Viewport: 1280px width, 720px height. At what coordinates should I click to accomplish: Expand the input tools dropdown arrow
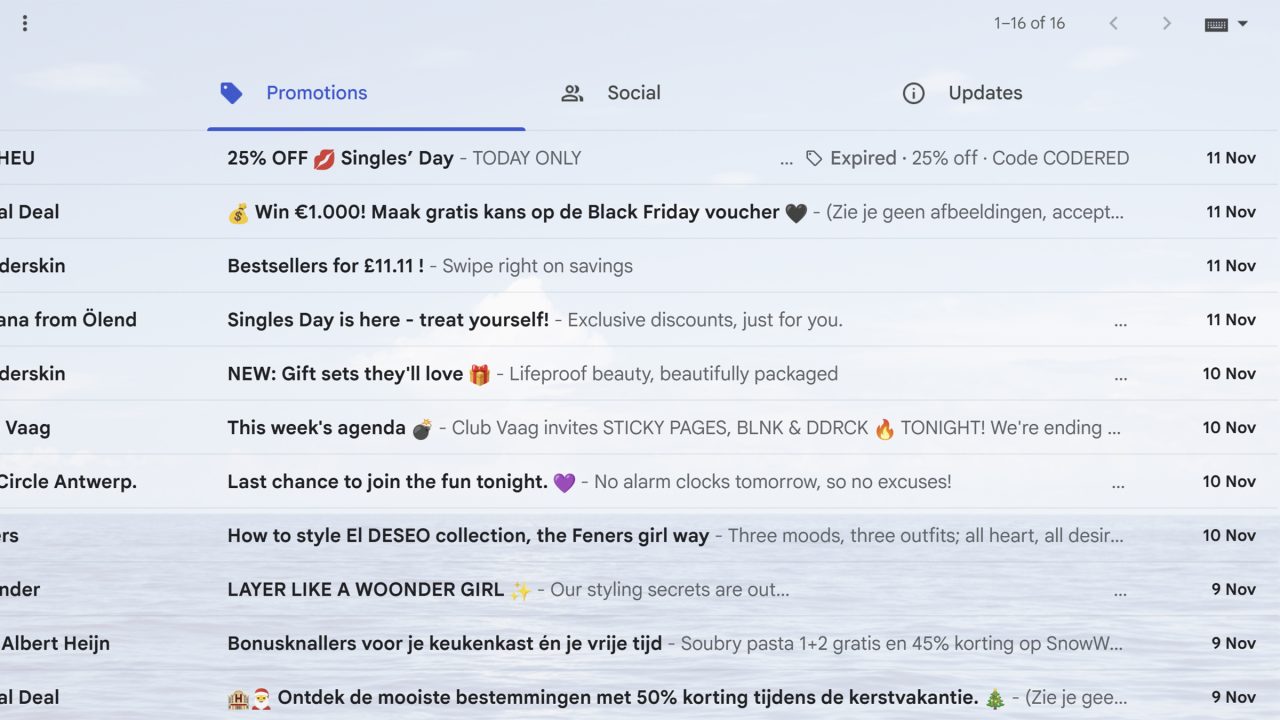tap(1243, 24)
